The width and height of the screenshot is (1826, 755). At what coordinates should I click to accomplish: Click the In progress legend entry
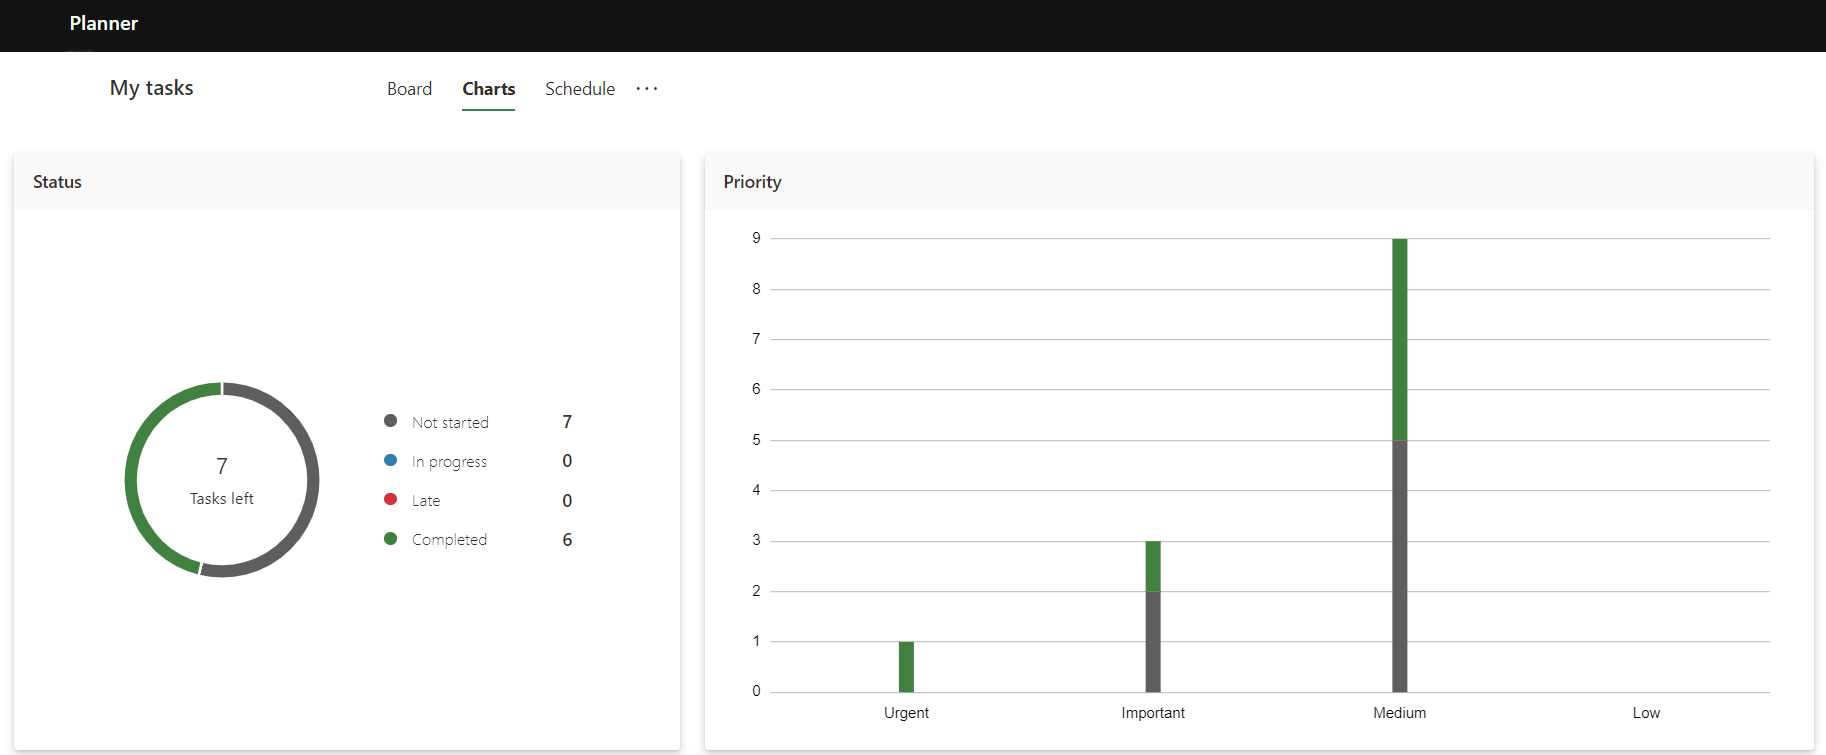point(449,461)
